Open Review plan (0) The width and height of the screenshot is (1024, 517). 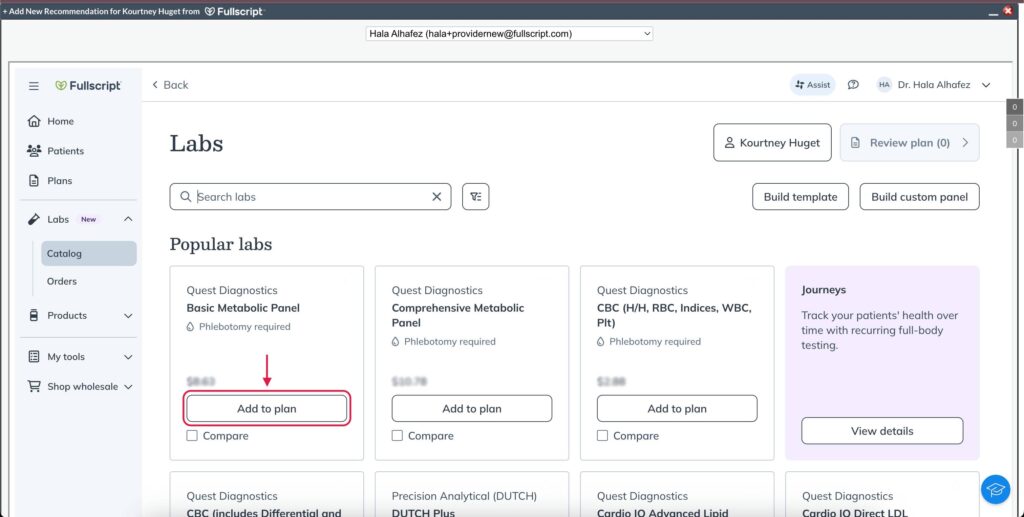coord(909,142)
